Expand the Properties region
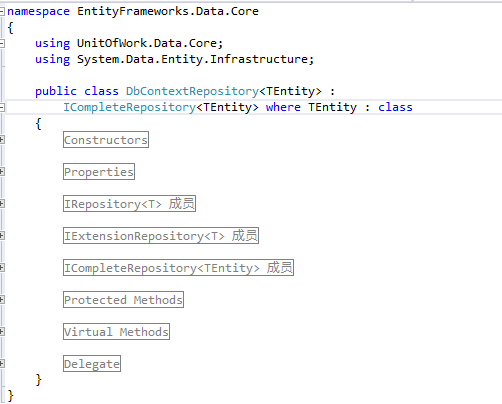 click(2, 172)
